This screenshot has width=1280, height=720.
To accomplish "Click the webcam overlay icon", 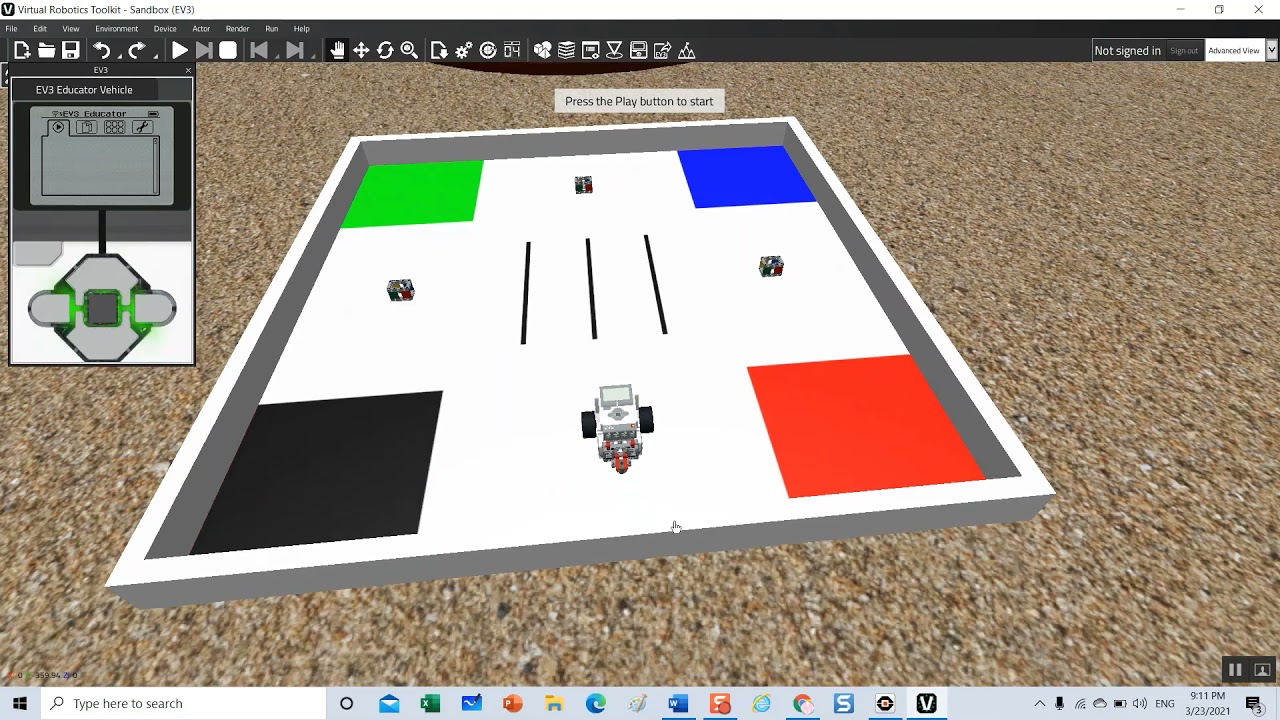I will click(1262, 670).
